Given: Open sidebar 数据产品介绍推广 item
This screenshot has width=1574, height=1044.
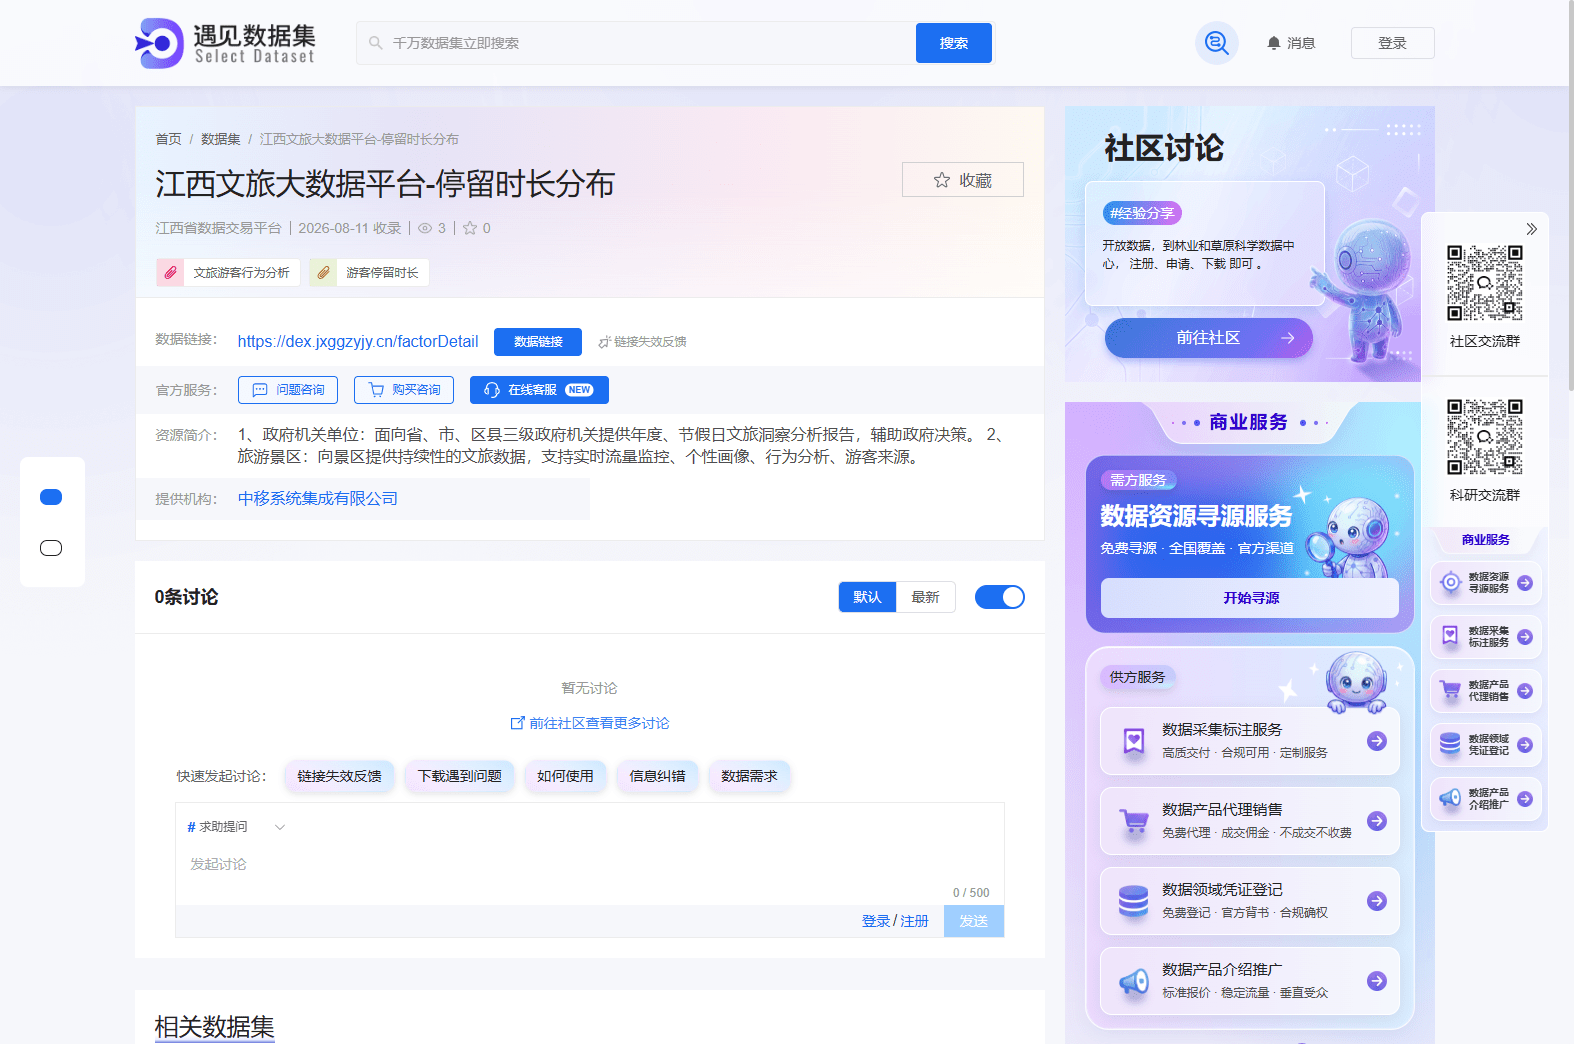Looking at the screenshot, I should point(1486,799).
